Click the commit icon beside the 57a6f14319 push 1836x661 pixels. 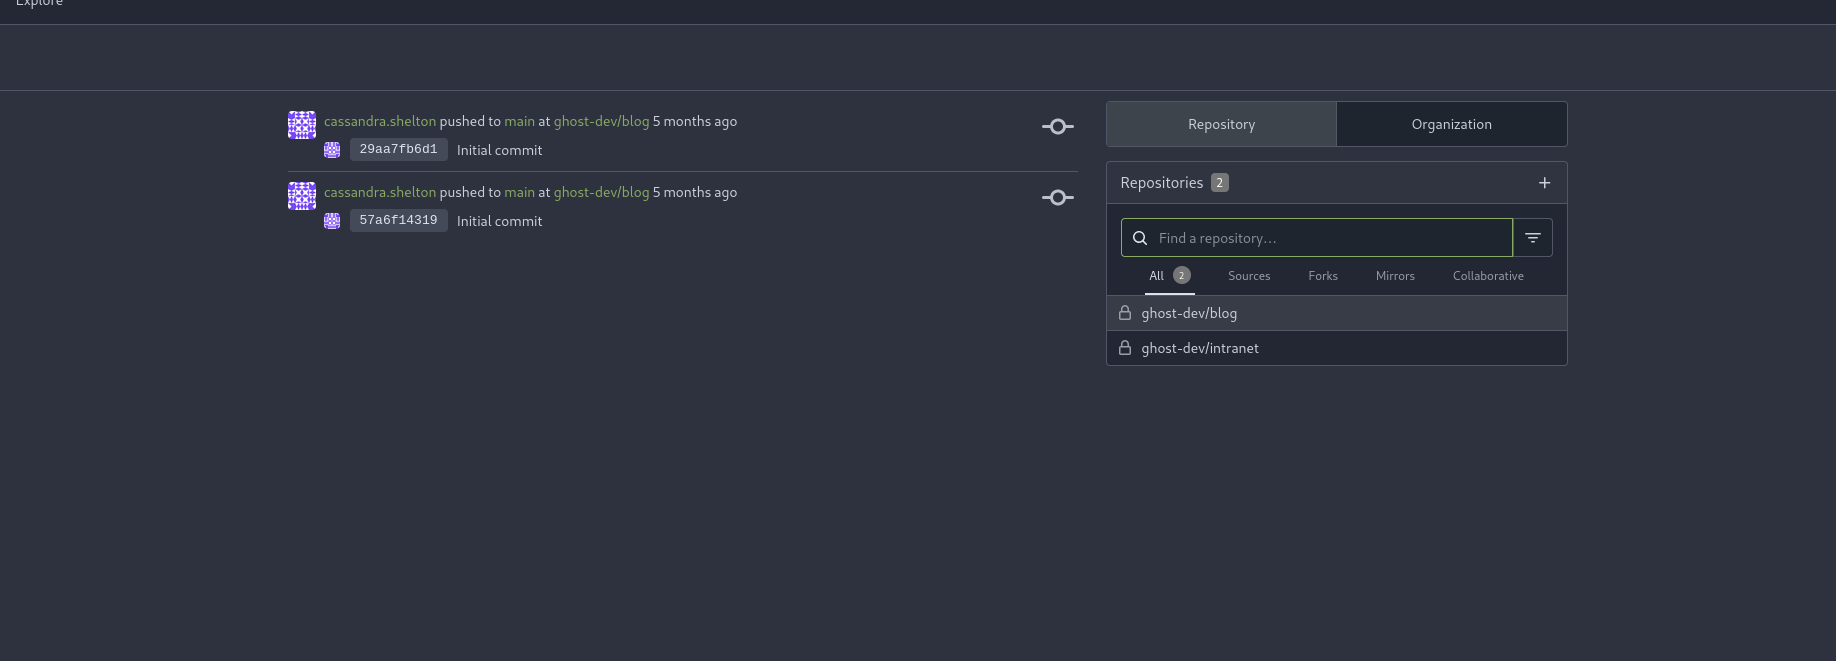point(1057,198)
